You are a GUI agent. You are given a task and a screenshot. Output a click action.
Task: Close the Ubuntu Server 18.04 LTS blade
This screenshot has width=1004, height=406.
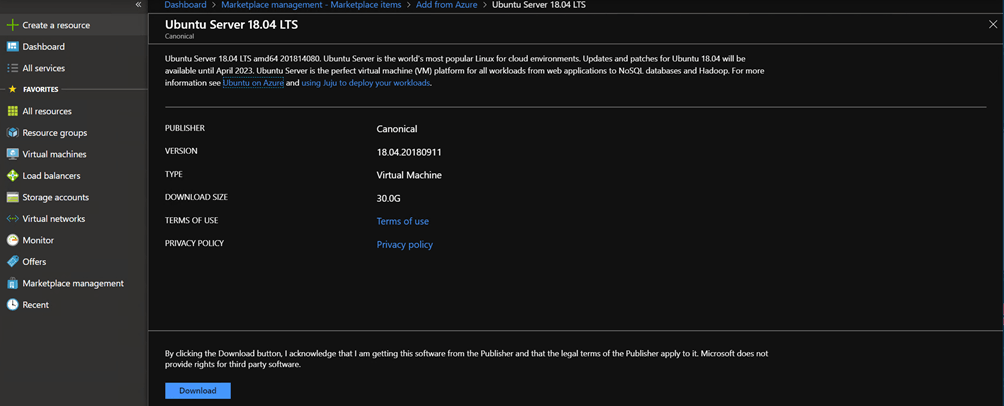pos(993,24)
